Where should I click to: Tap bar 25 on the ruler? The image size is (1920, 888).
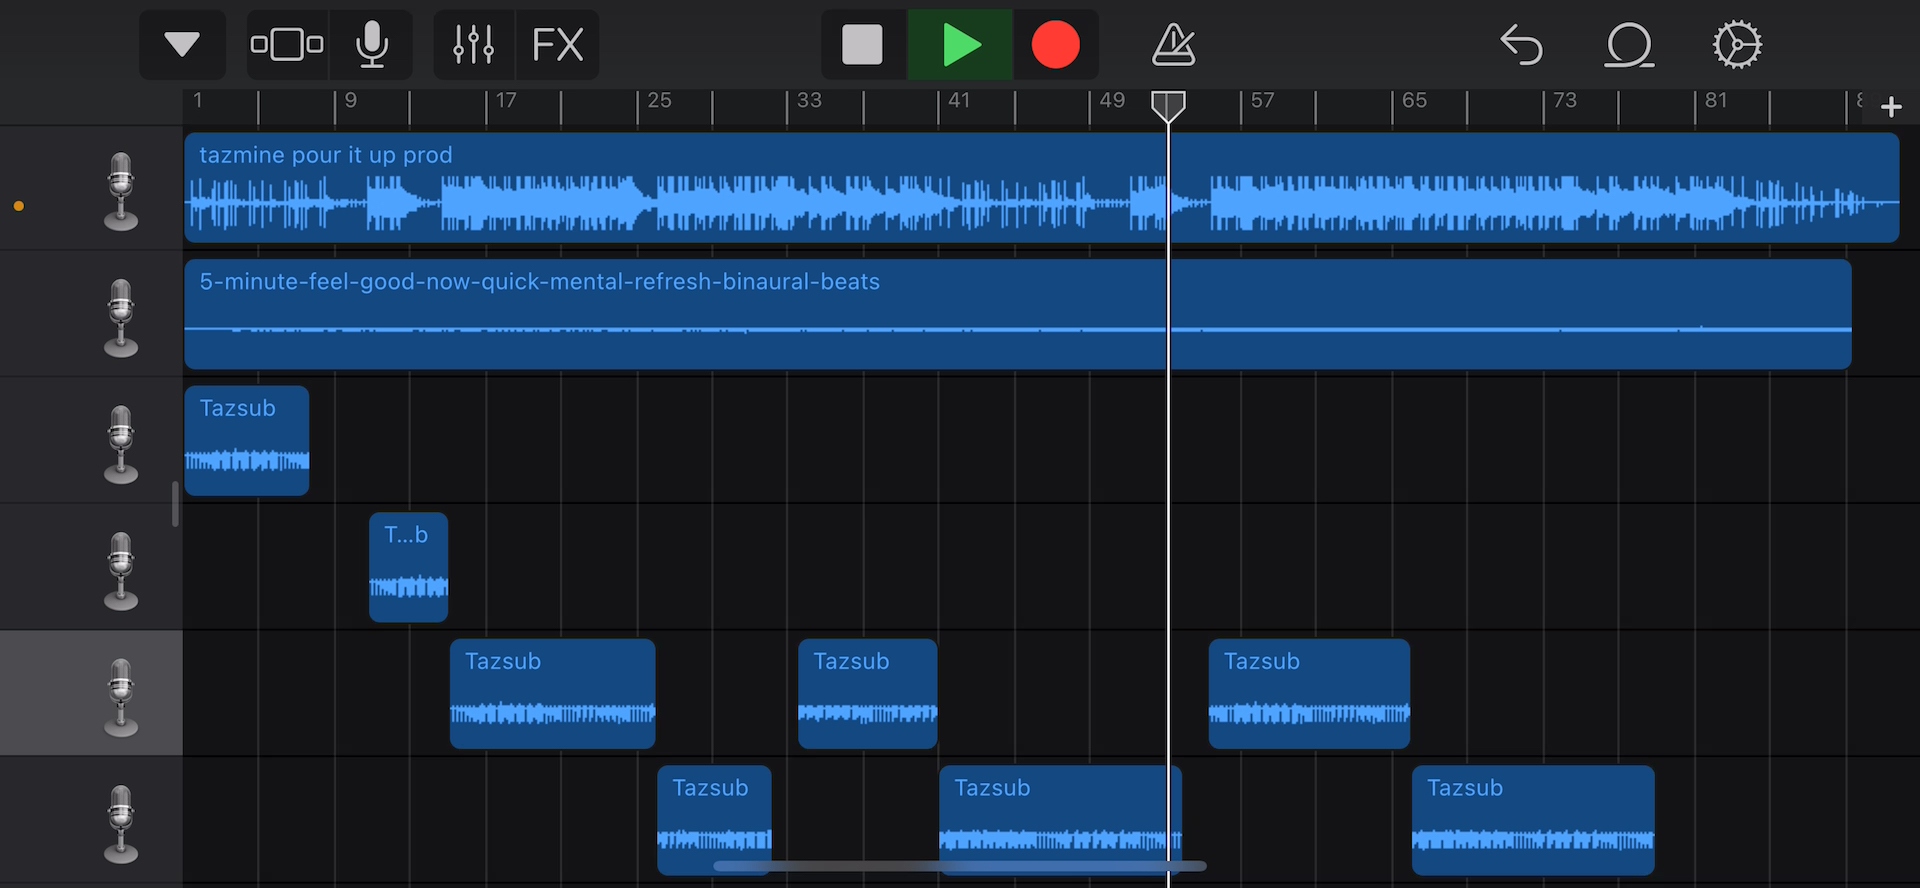(x=659, y=100)
